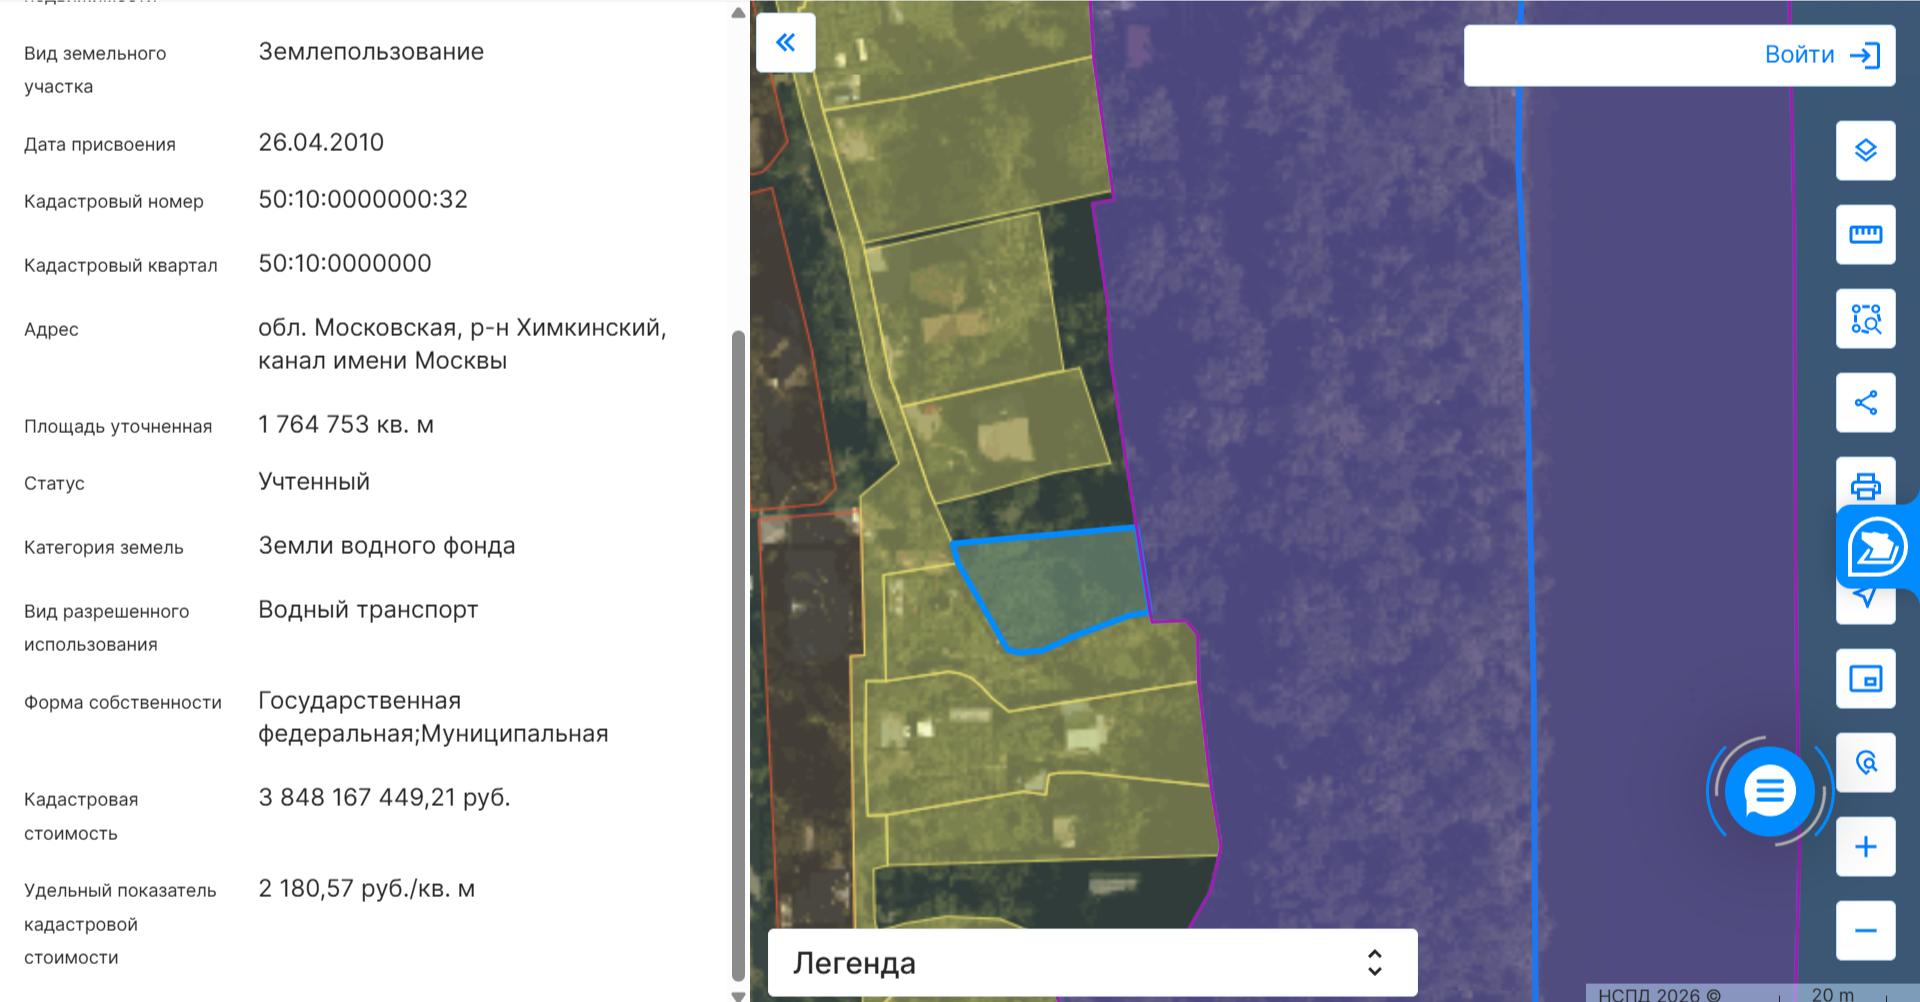Zoom in the map with plus

[x=1865, y=847]
